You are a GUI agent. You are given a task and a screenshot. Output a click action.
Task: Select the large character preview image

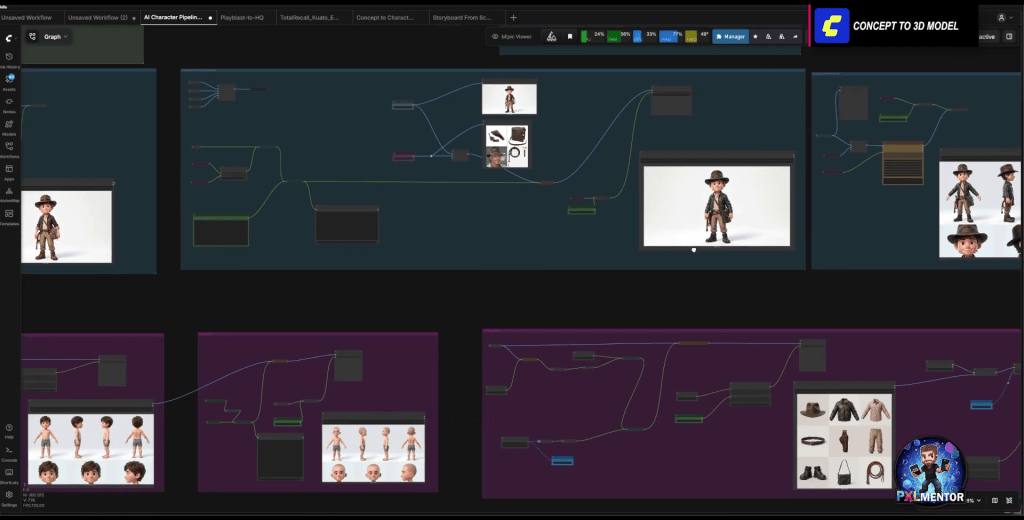coord(716,206)
